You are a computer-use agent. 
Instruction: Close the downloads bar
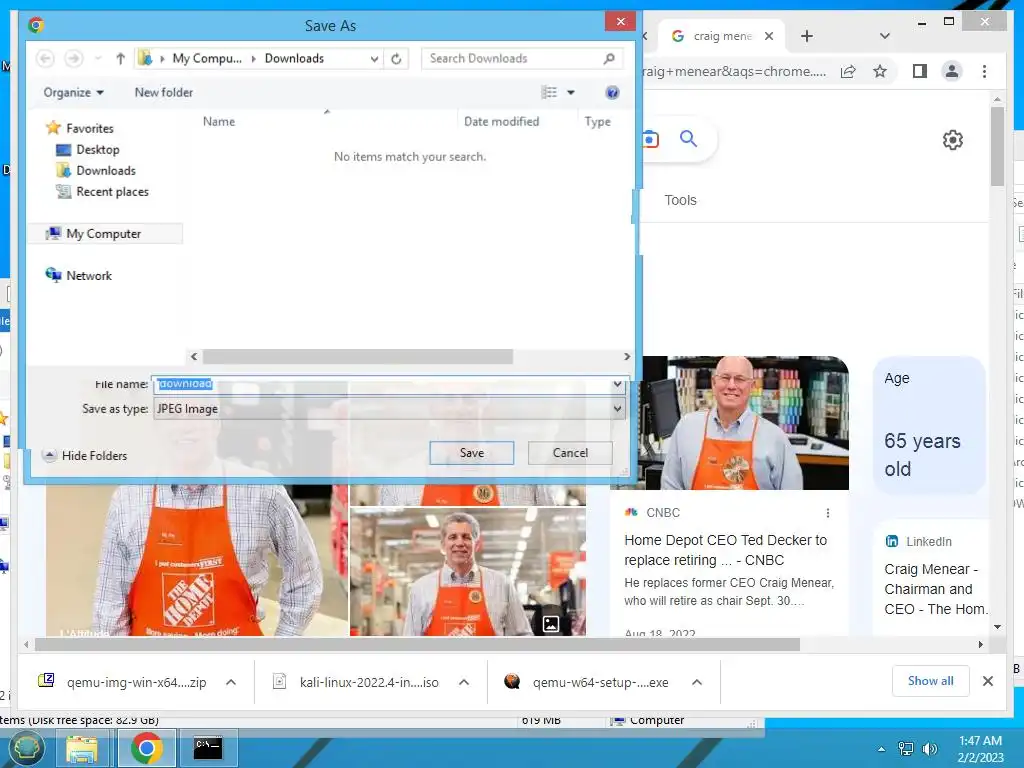[987, 681]
